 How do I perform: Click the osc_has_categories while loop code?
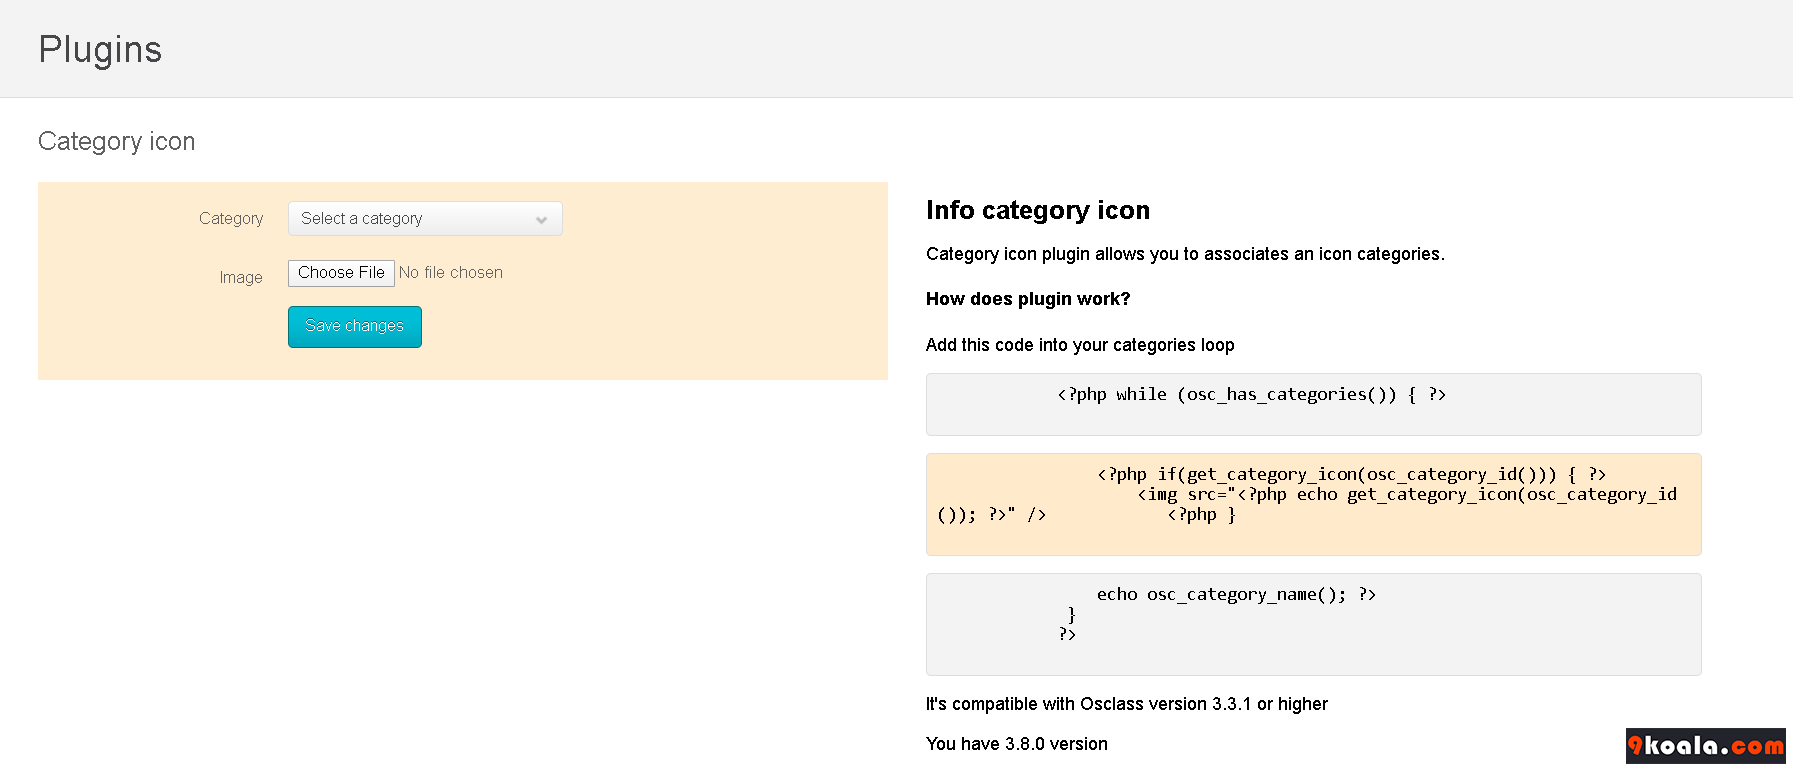(1251, 395)
